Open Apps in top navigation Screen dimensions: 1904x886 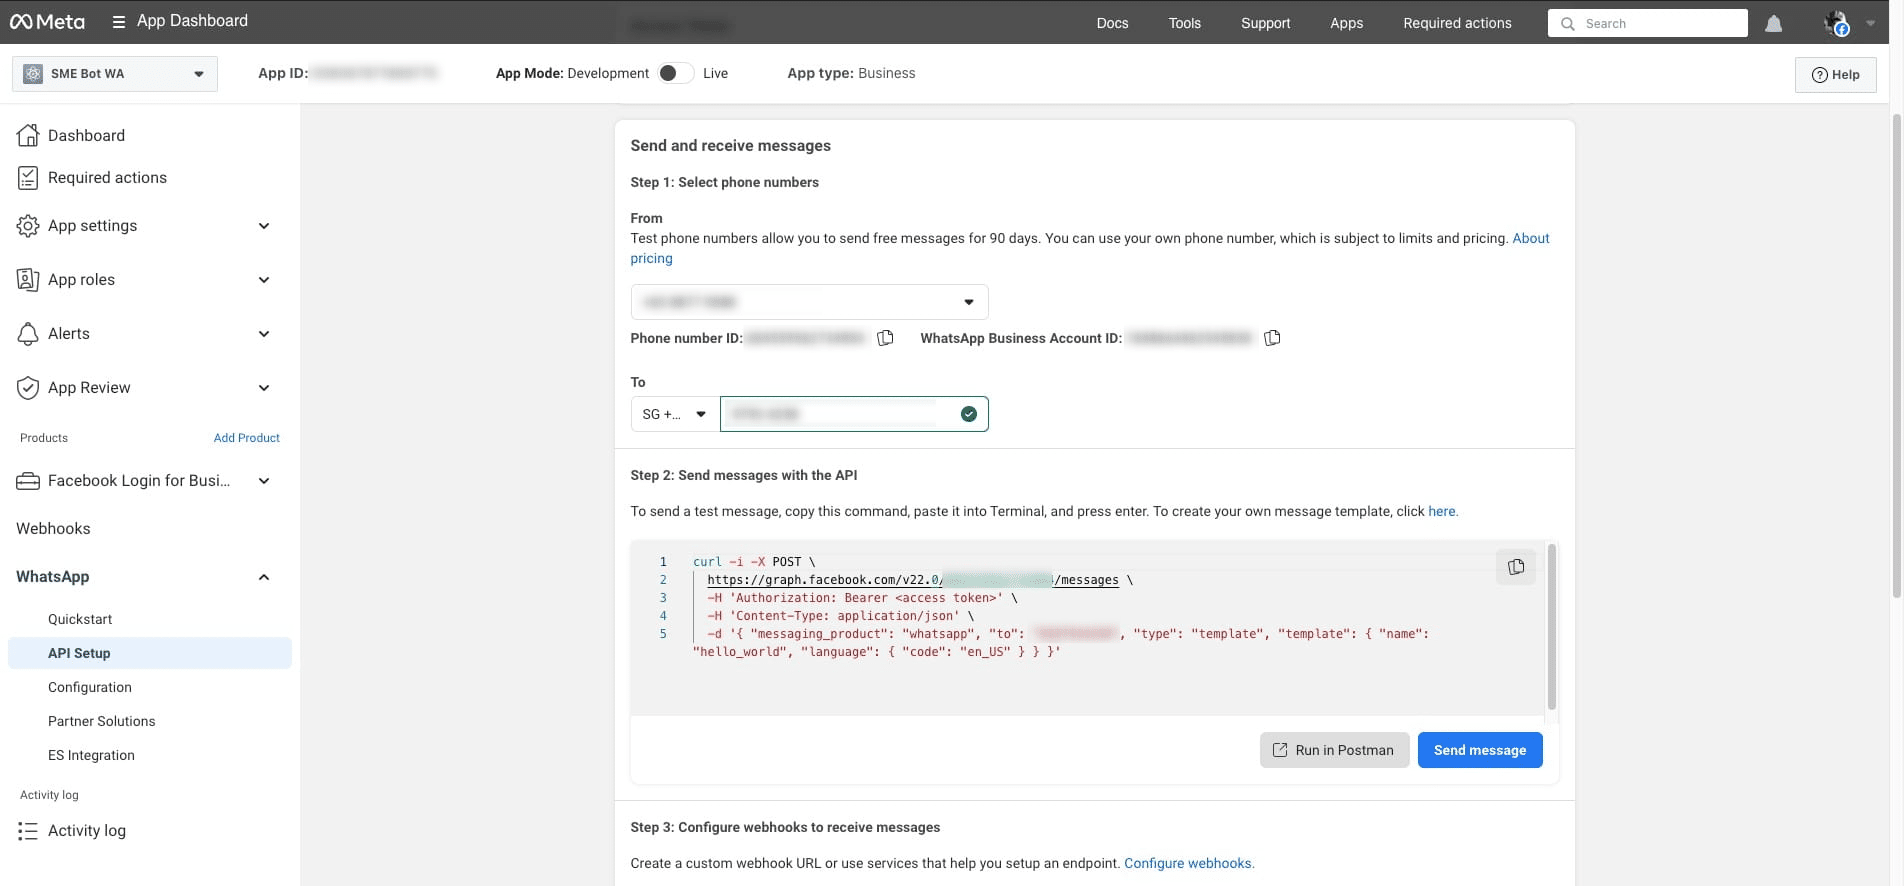[1346, 23]
